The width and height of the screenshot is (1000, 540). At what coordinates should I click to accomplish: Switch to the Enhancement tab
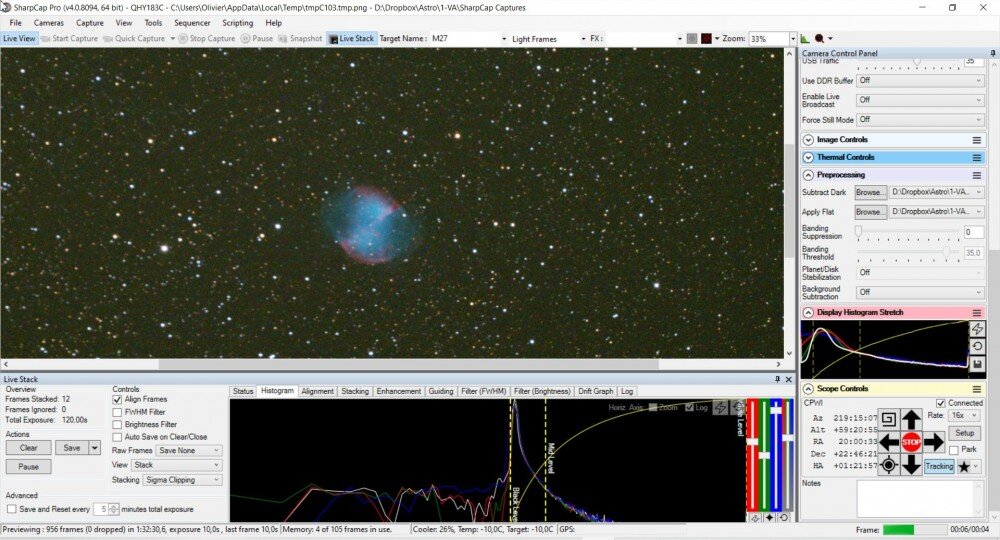(399, 391)
